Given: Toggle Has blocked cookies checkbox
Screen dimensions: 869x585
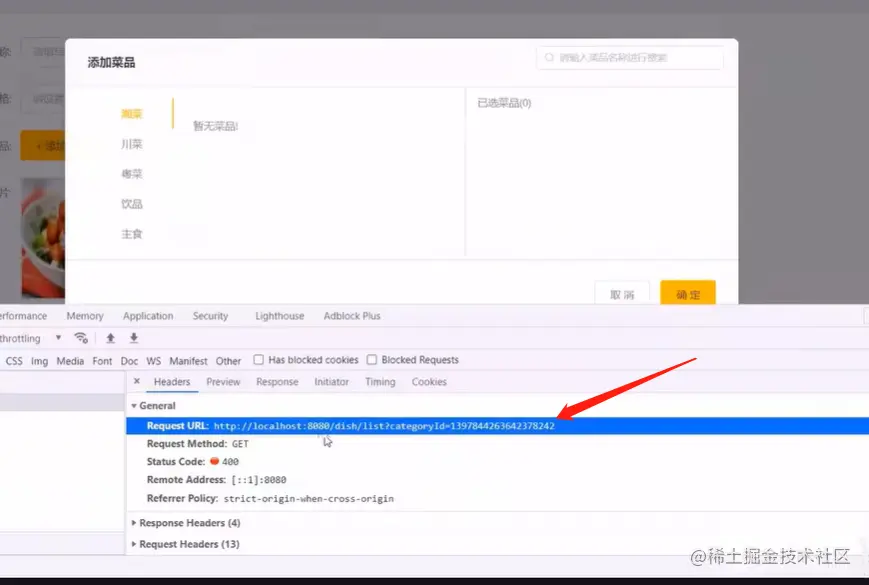Looking at the screenshot, I should 258,360.
